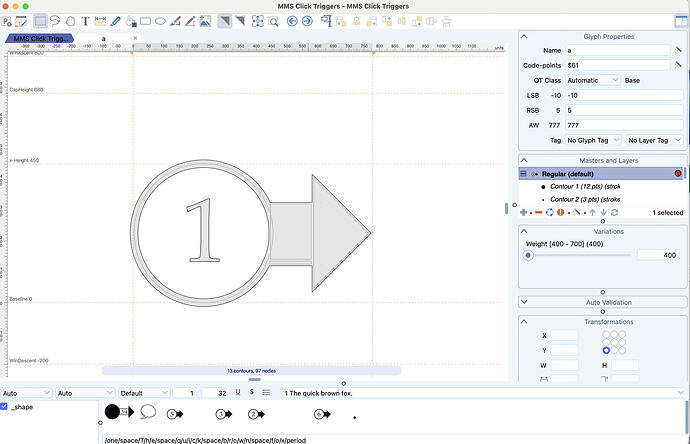Go to previous glyph with left arrow
The height and width of the screenshot is (444, 690).
coord(292,21)
